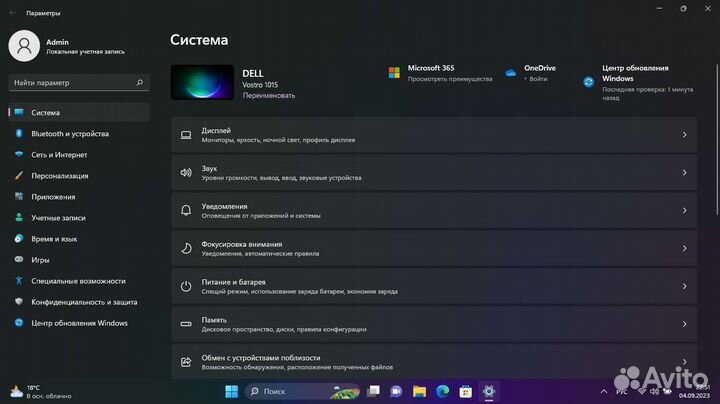
Task: Open the Admin account profile
Action: pyautogui.click(x=67, y=46)
